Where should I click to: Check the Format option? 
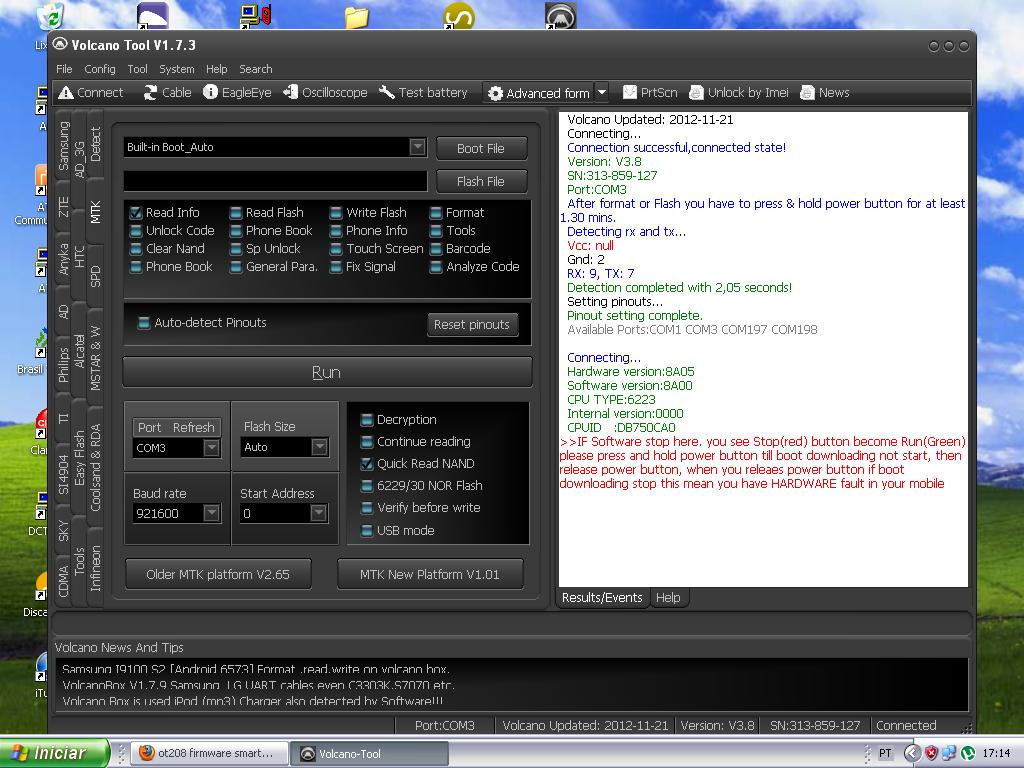(436, 213)
